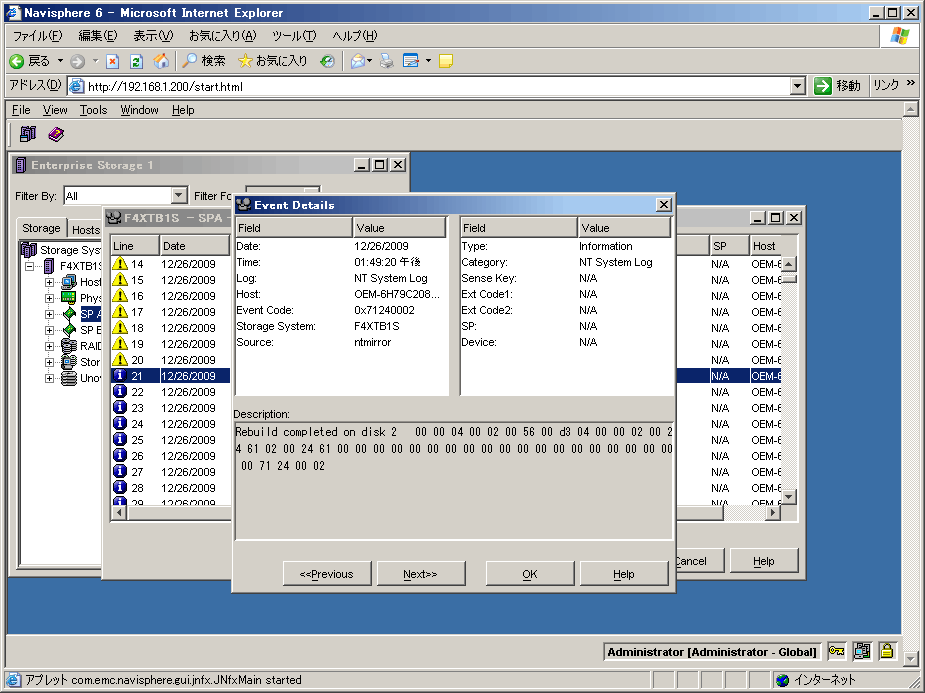Expand the F4XTB1S storage system node
Screen dimensions: 925x693
pos(30,266)
